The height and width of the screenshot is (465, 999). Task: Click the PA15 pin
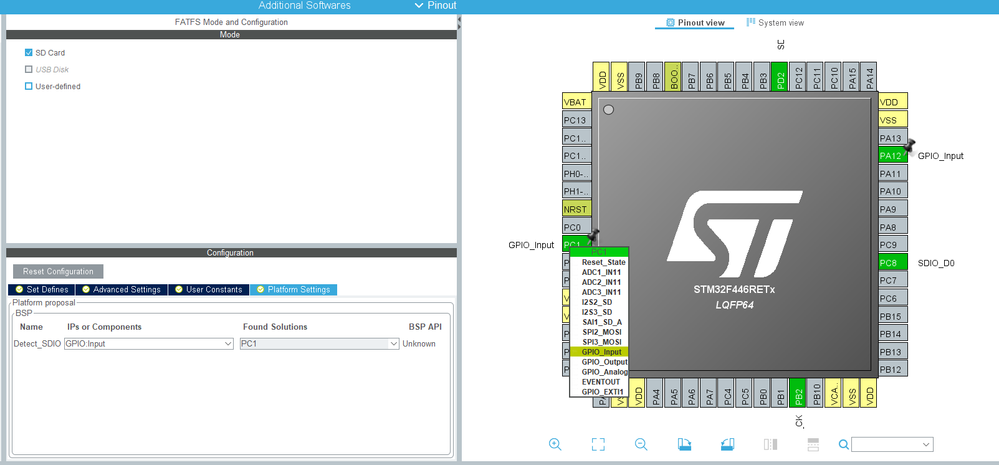851,76
